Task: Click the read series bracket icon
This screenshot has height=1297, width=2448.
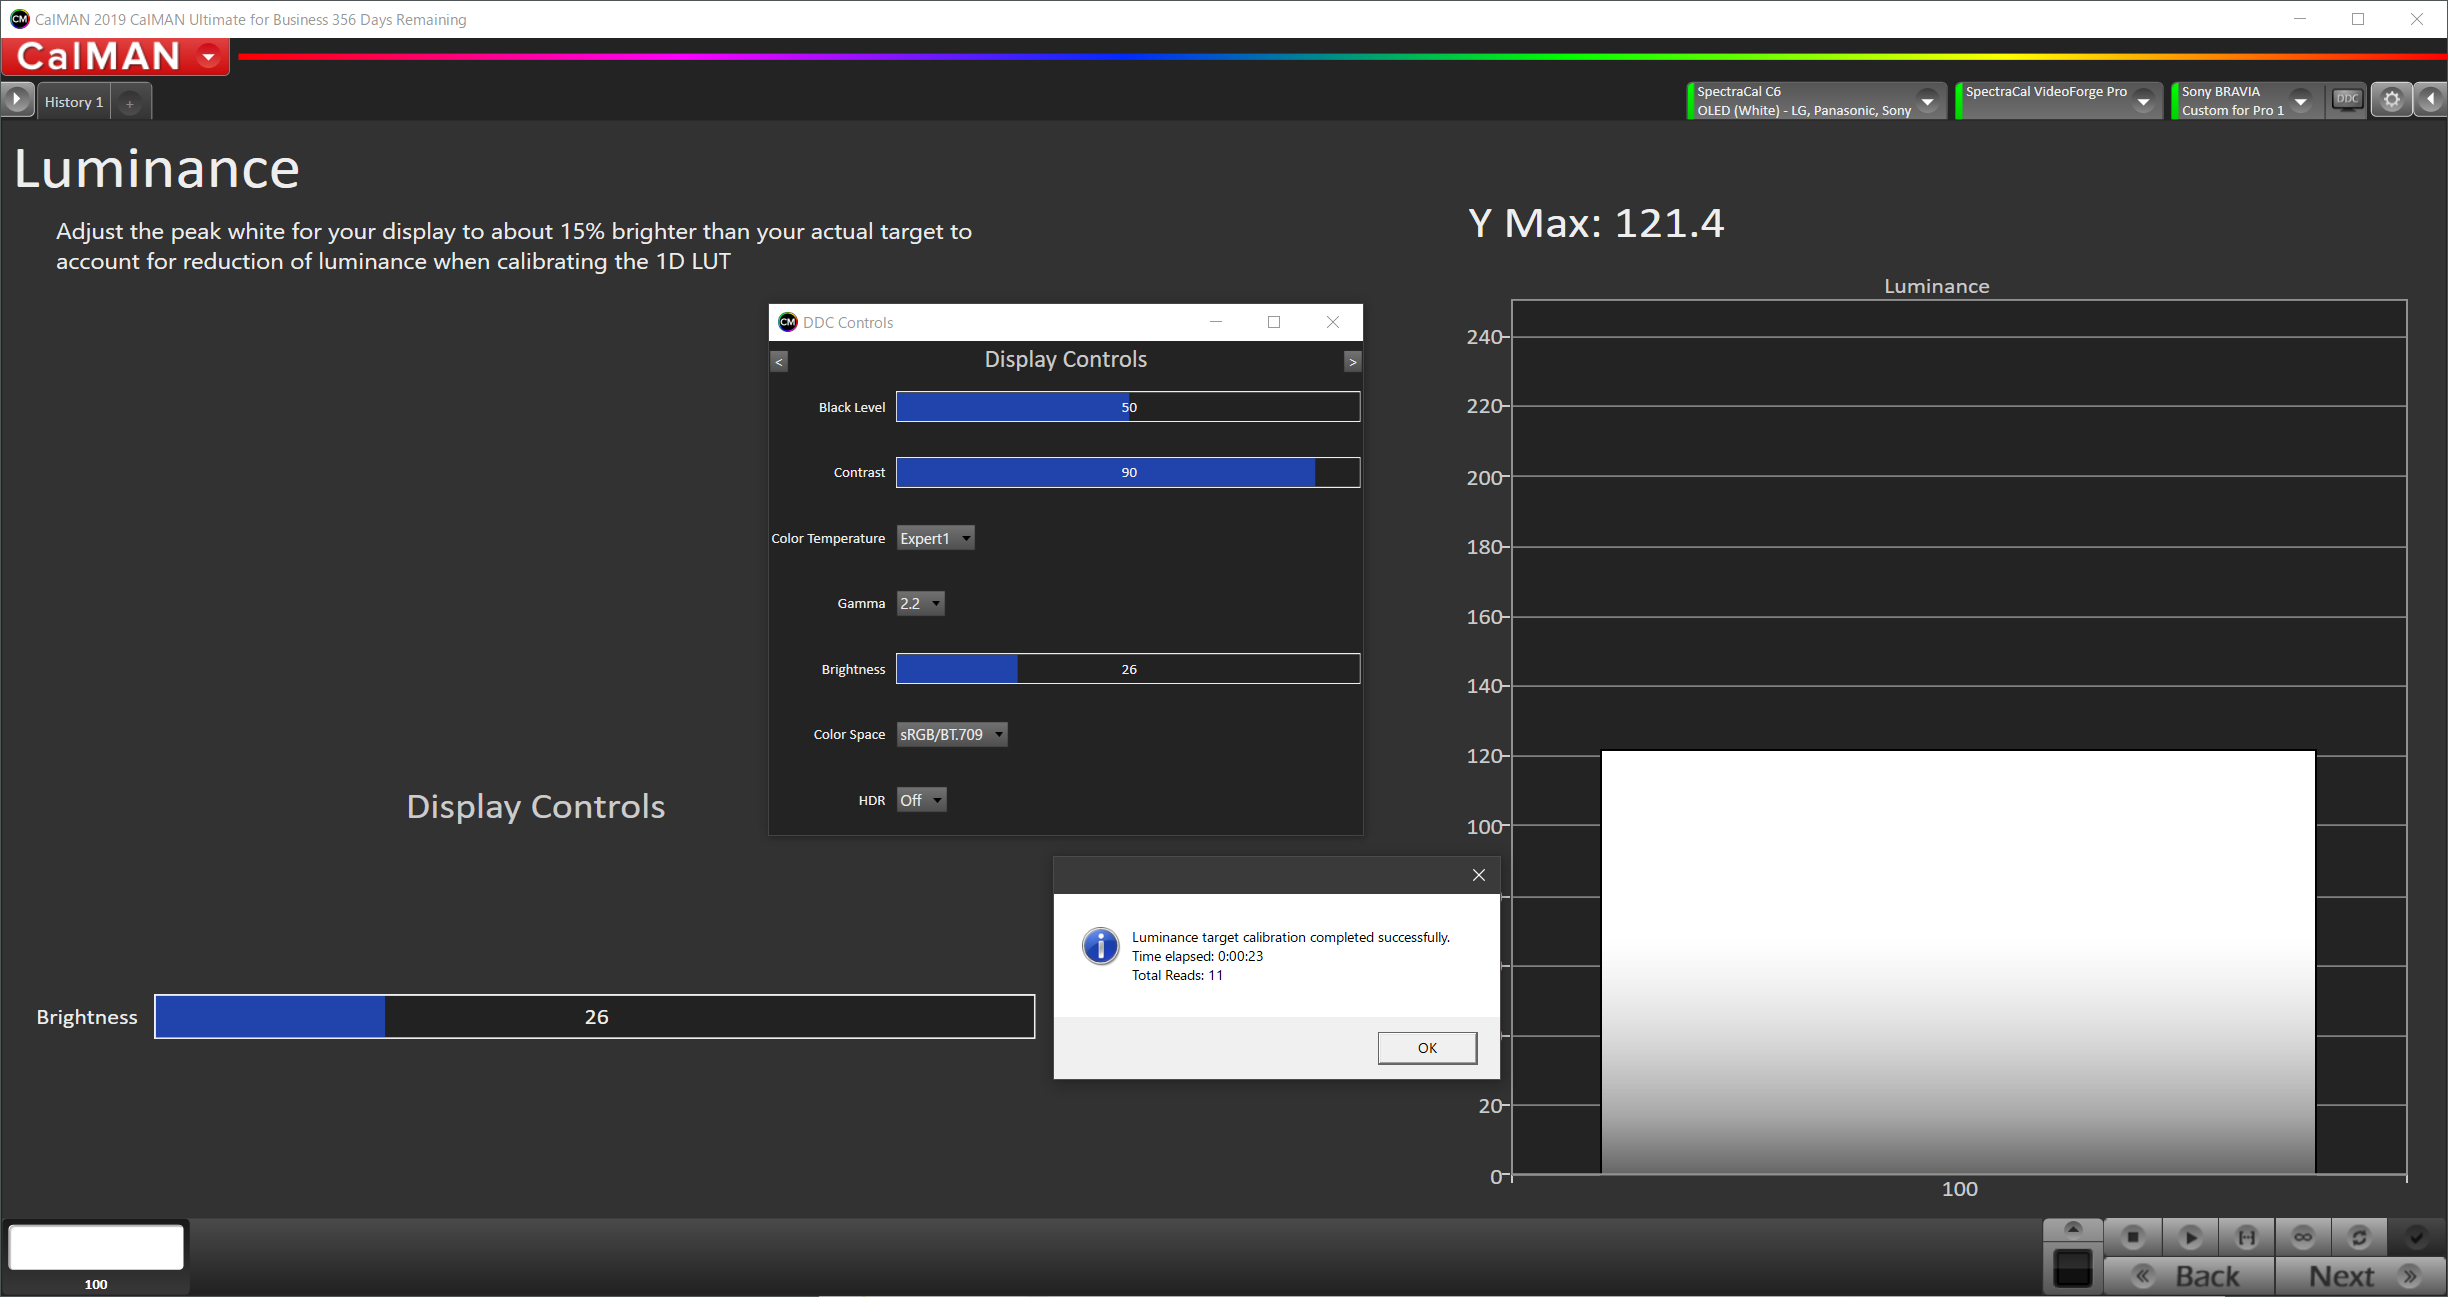Action: 2246,1237
